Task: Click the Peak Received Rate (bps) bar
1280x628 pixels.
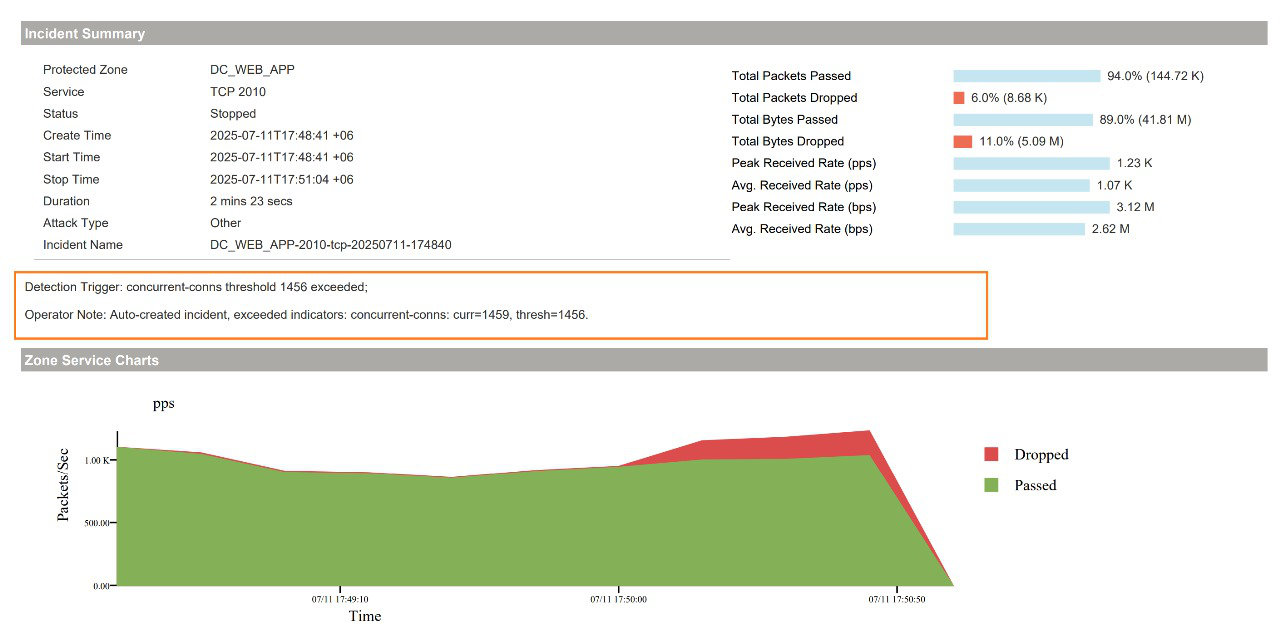Action: click(1031, 207)
